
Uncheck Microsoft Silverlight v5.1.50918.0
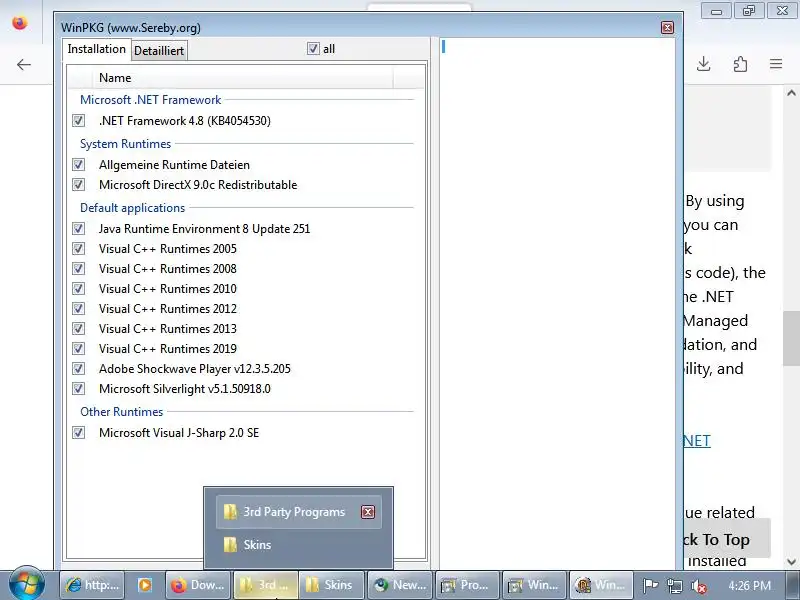pos(78,388)
